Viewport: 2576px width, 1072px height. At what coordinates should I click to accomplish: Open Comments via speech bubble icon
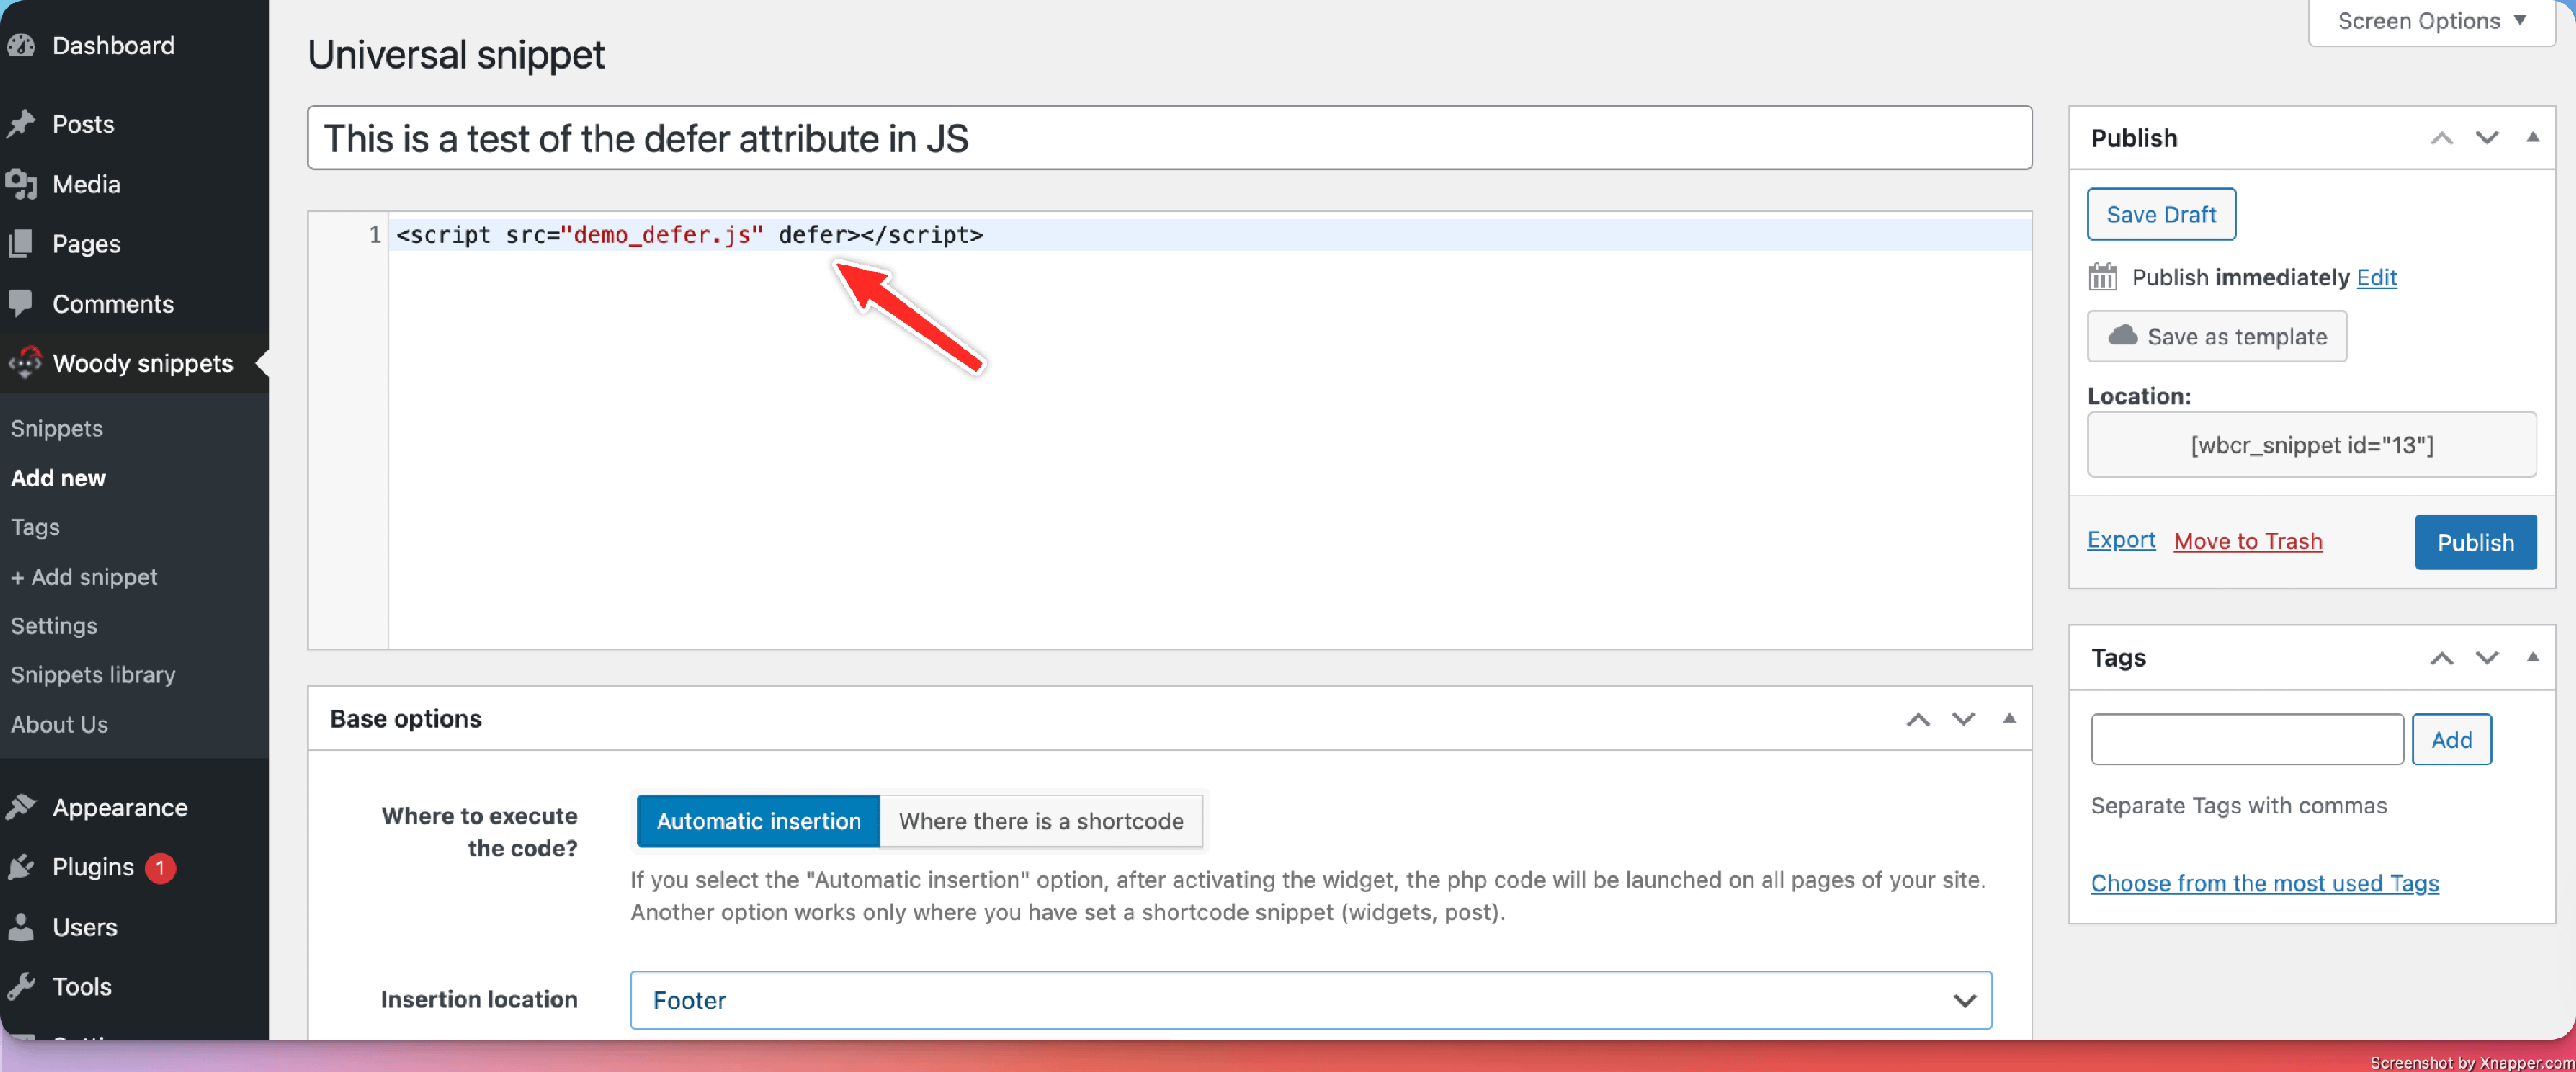tap(21, 303)
